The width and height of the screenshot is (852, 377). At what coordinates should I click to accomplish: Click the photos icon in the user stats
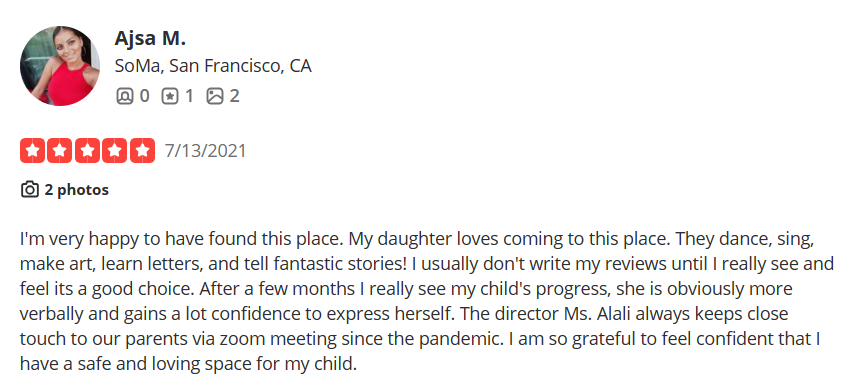[x=215, y=96]
